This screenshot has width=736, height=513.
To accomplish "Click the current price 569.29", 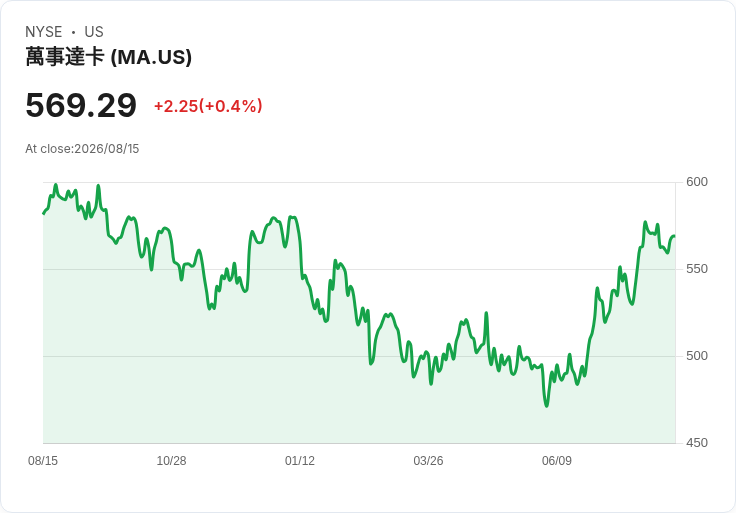I will click(81, 105).
